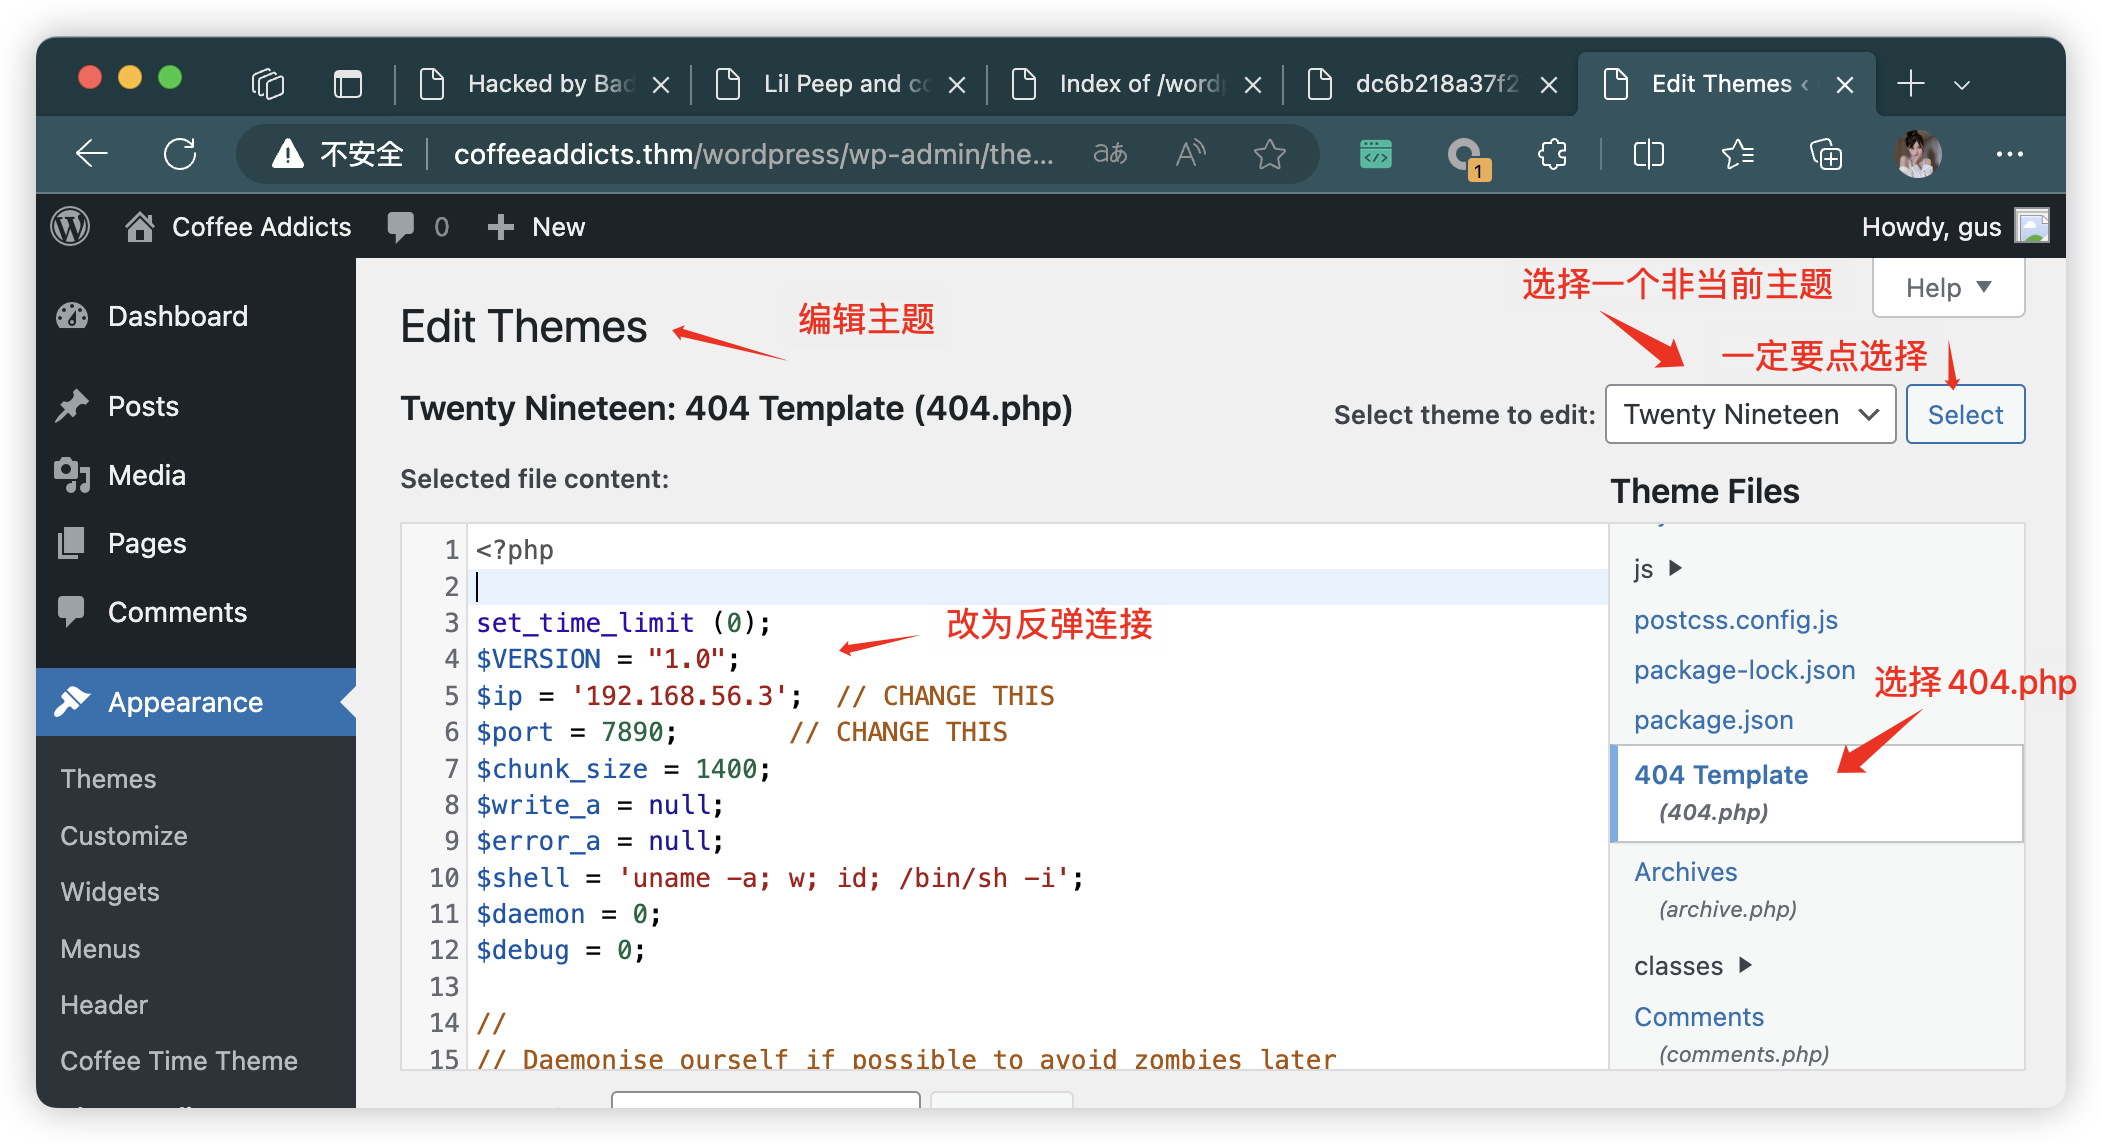Open postcss.config.js theme file
Viewport: 2102px width, 1144px height.
point(1736,620)
